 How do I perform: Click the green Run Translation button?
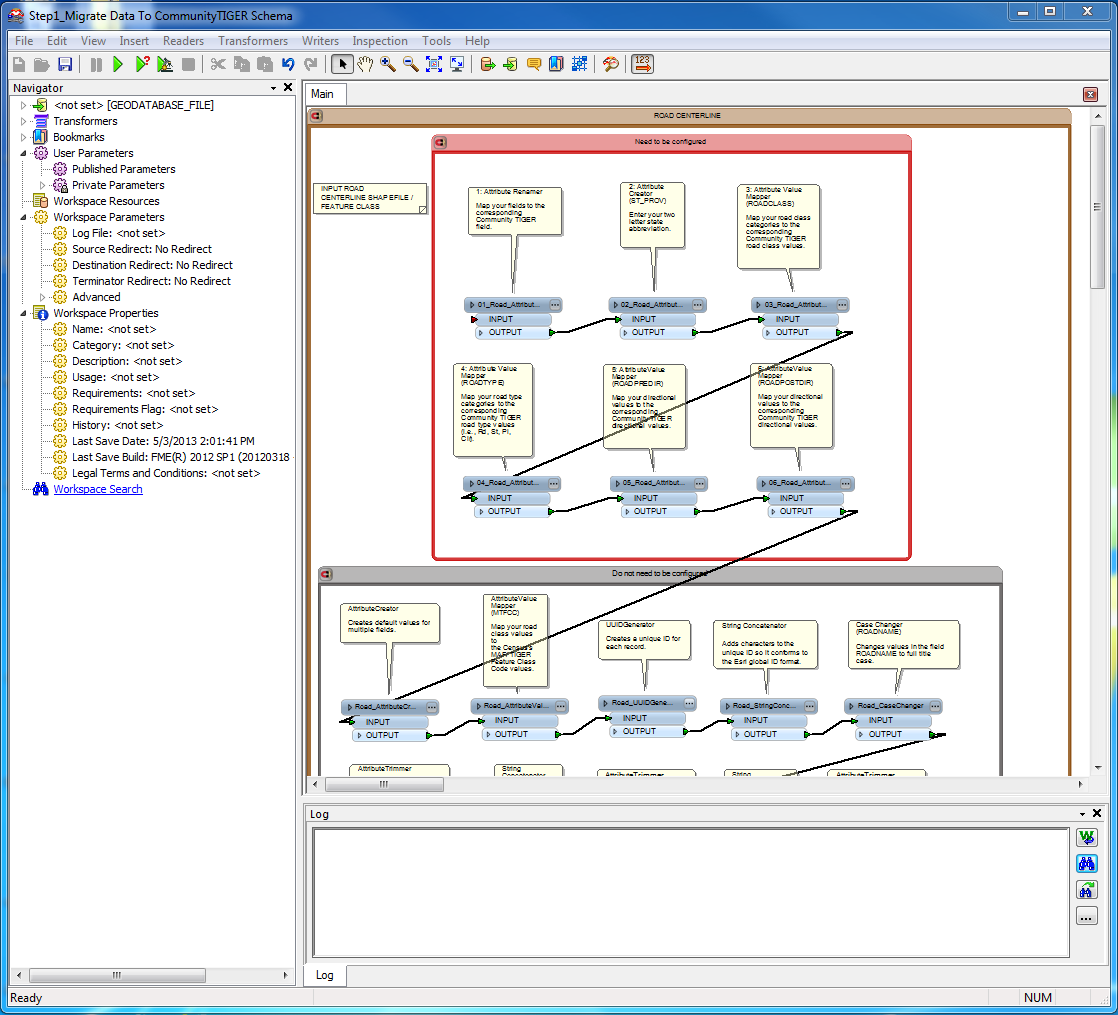[118, 65]
